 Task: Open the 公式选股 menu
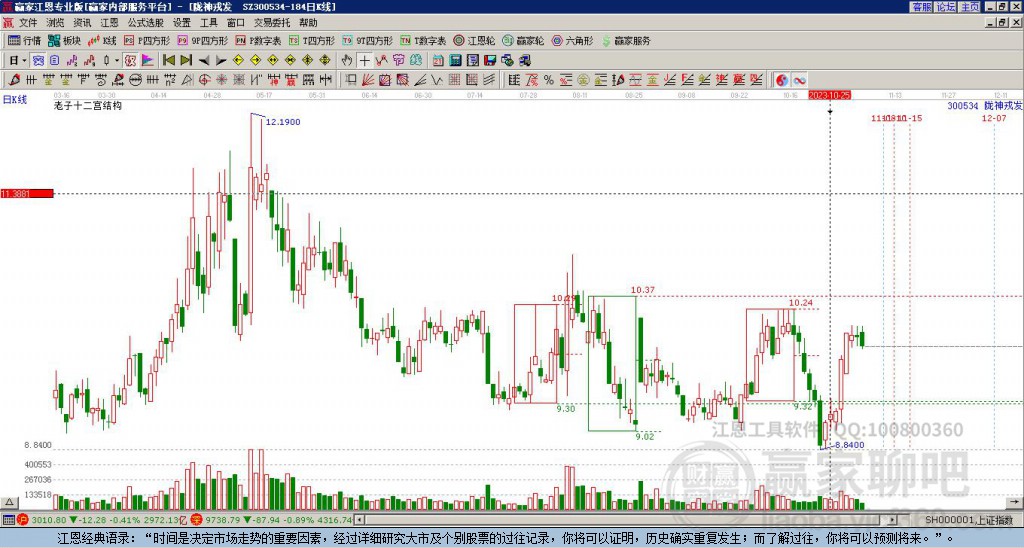145,23
